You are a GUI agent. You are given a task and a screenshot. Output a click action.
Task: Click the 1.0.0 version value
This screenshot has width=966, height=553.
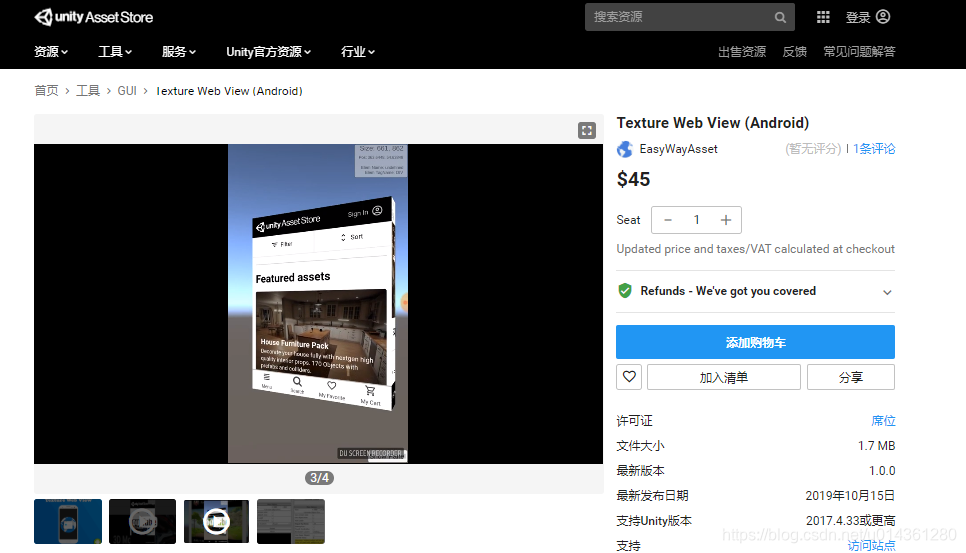(x=882, y=470)
